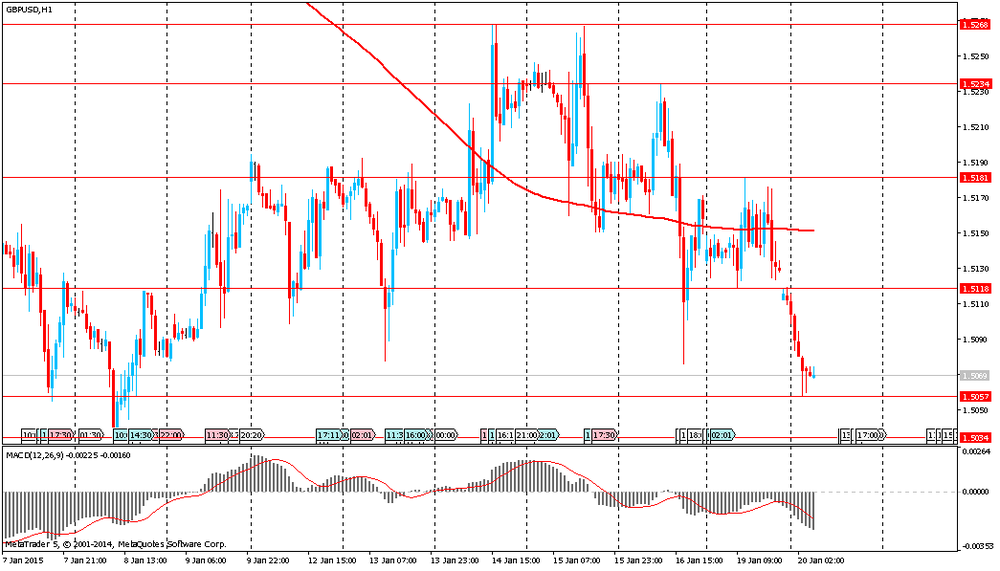Select the 17:00 upcoming event marker
Viewport: 1000px width, 571px height.
pyautogui.click(x=870, y=435)
